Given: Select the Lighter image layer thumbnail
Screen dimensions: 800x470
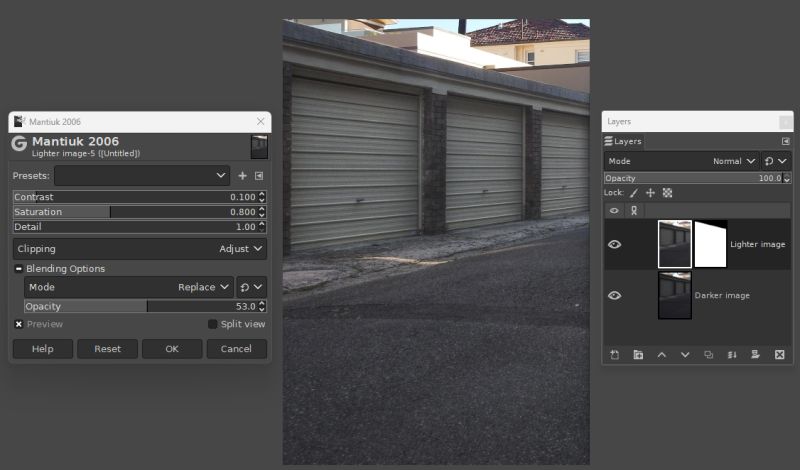Looking at the screenshot, I should [x=674, y=244].
